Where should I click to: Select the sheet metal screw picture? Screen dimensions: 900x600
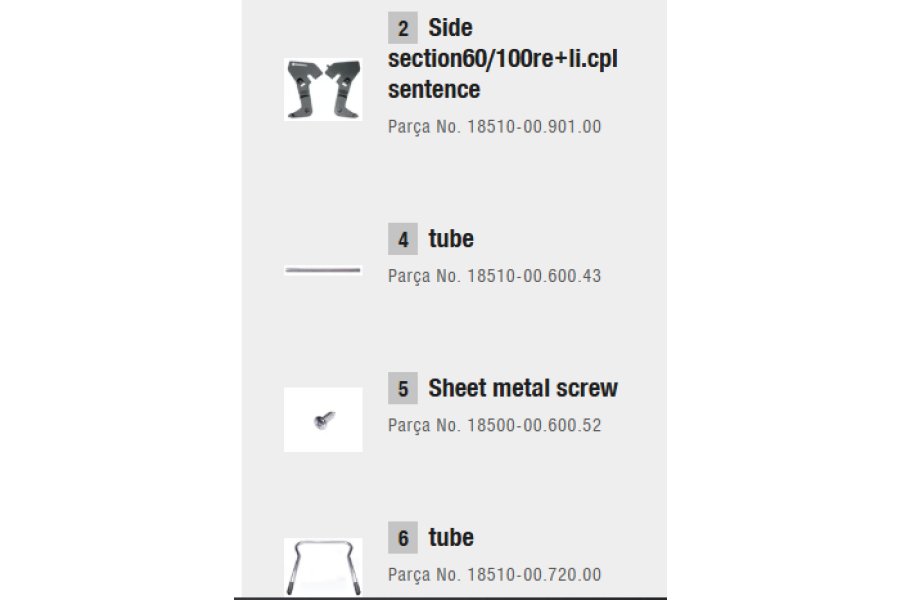coord(323,420)
